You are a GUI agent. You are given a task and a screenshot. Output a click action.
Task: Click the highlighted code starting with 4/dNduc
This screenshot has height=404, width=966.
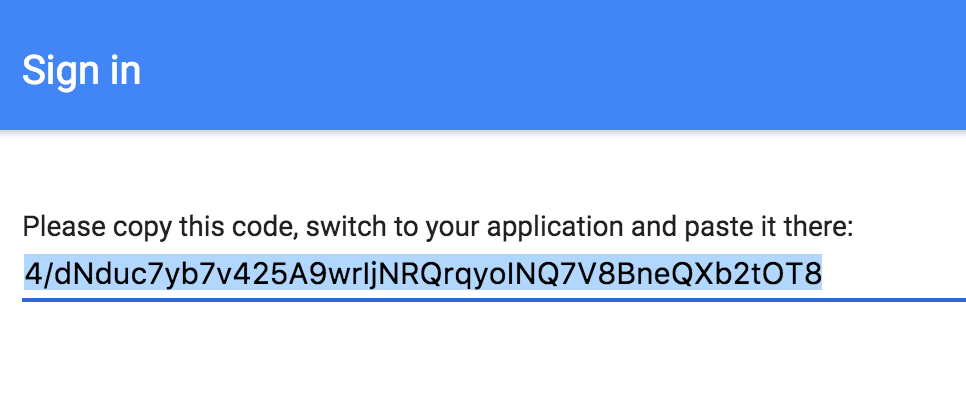[x=423, y=273]
